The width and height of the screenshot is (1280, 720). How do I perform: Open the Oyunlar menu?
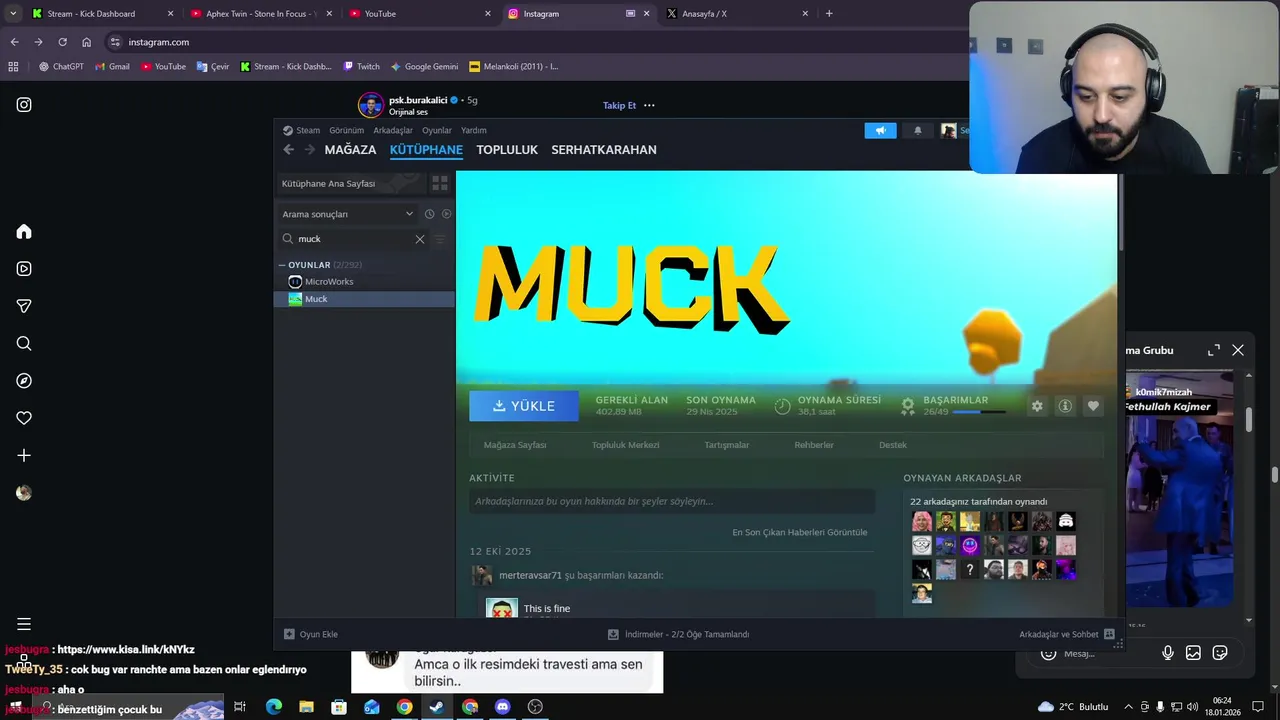437,130
